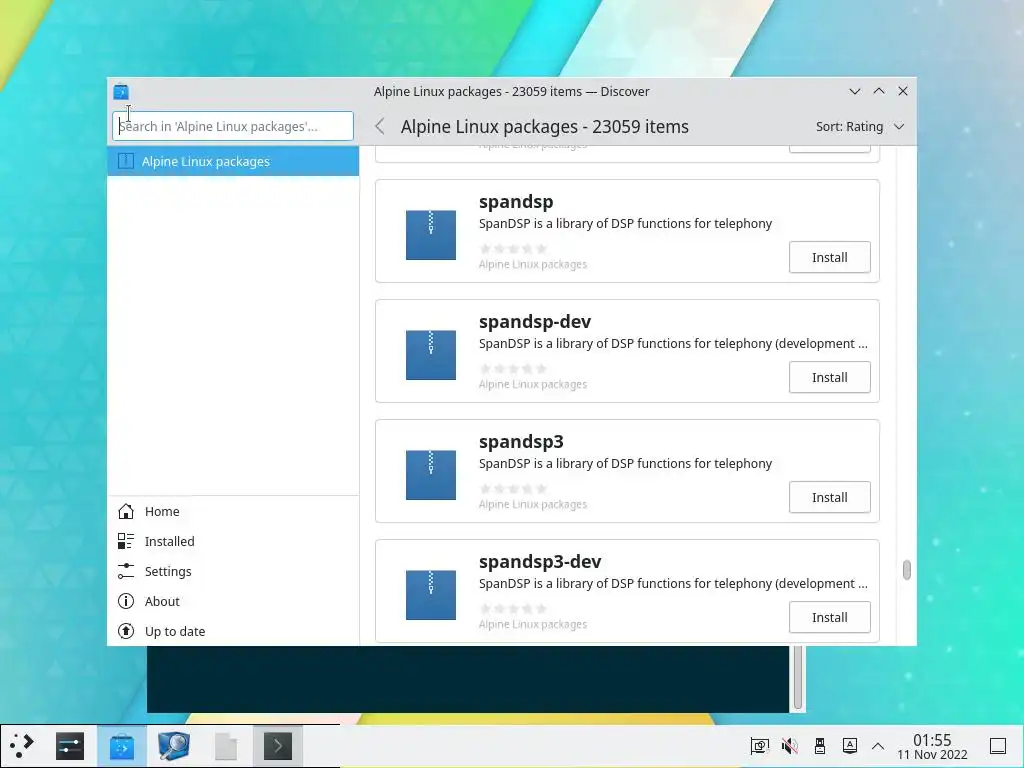Click the package list scrollbar handle

906,570
